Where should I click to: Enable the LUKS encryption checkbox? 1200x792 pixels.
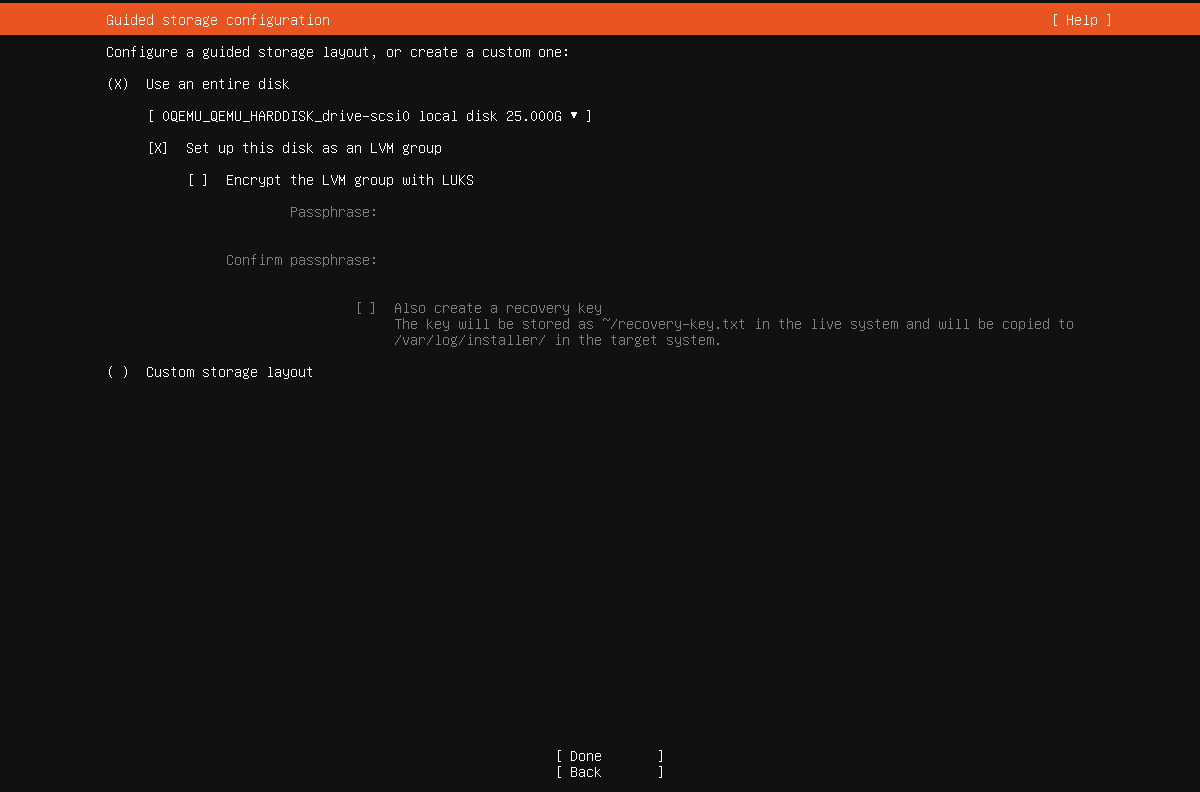(198, 180)
